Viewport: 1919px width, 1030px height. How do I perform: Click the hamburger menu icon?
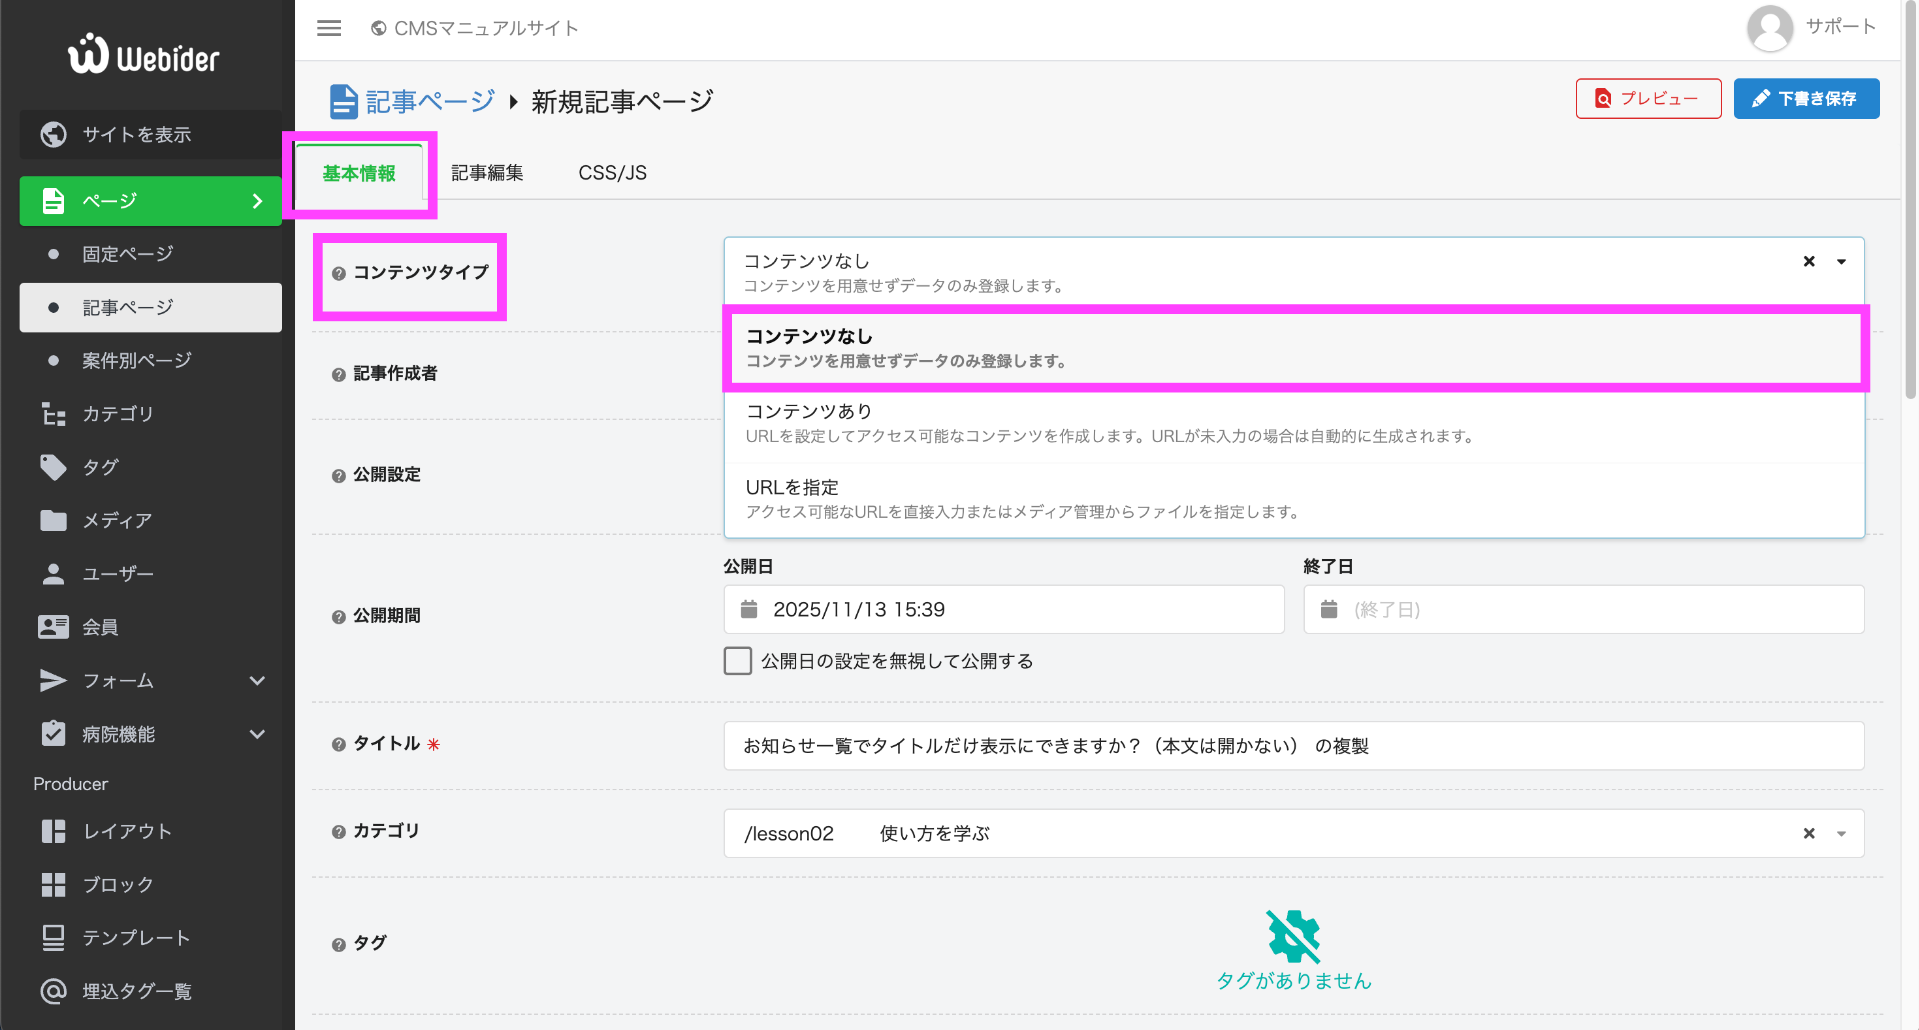pyautogui.click(x=329, y=28)
